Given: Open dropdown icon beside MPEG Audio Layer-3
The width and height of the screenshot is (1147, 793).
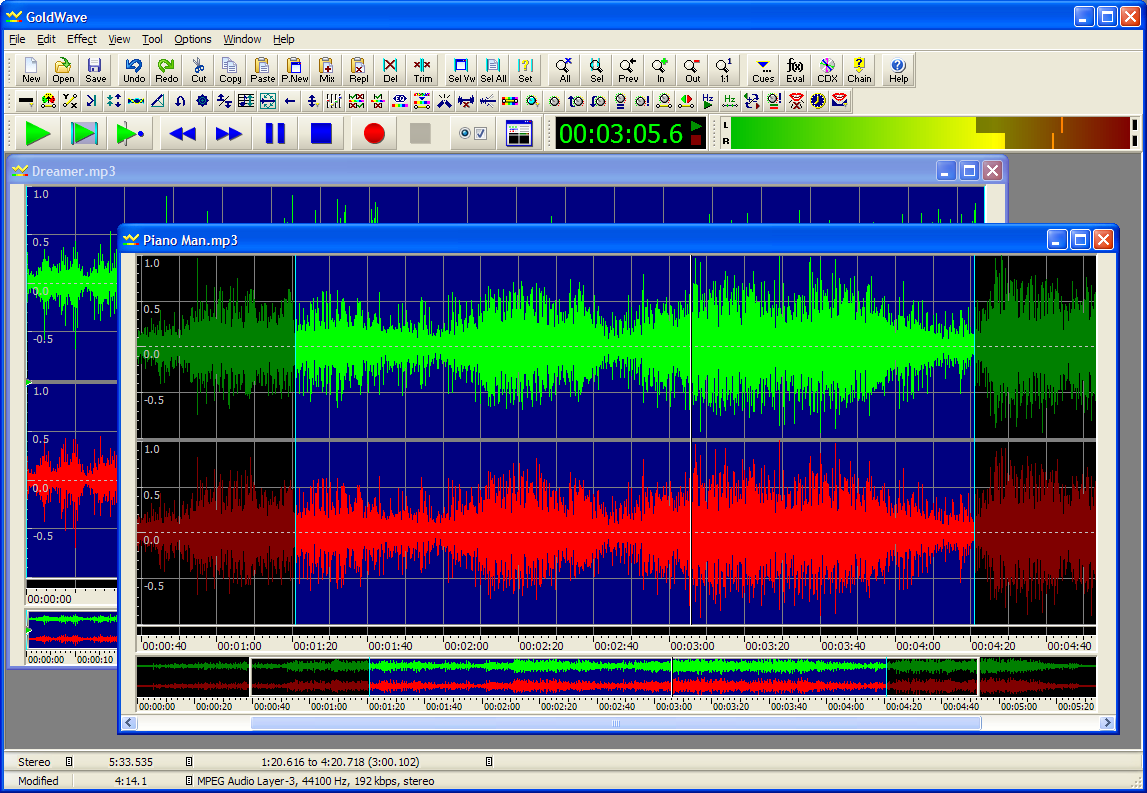Looking at the screenshot, I should pos(189,781).
